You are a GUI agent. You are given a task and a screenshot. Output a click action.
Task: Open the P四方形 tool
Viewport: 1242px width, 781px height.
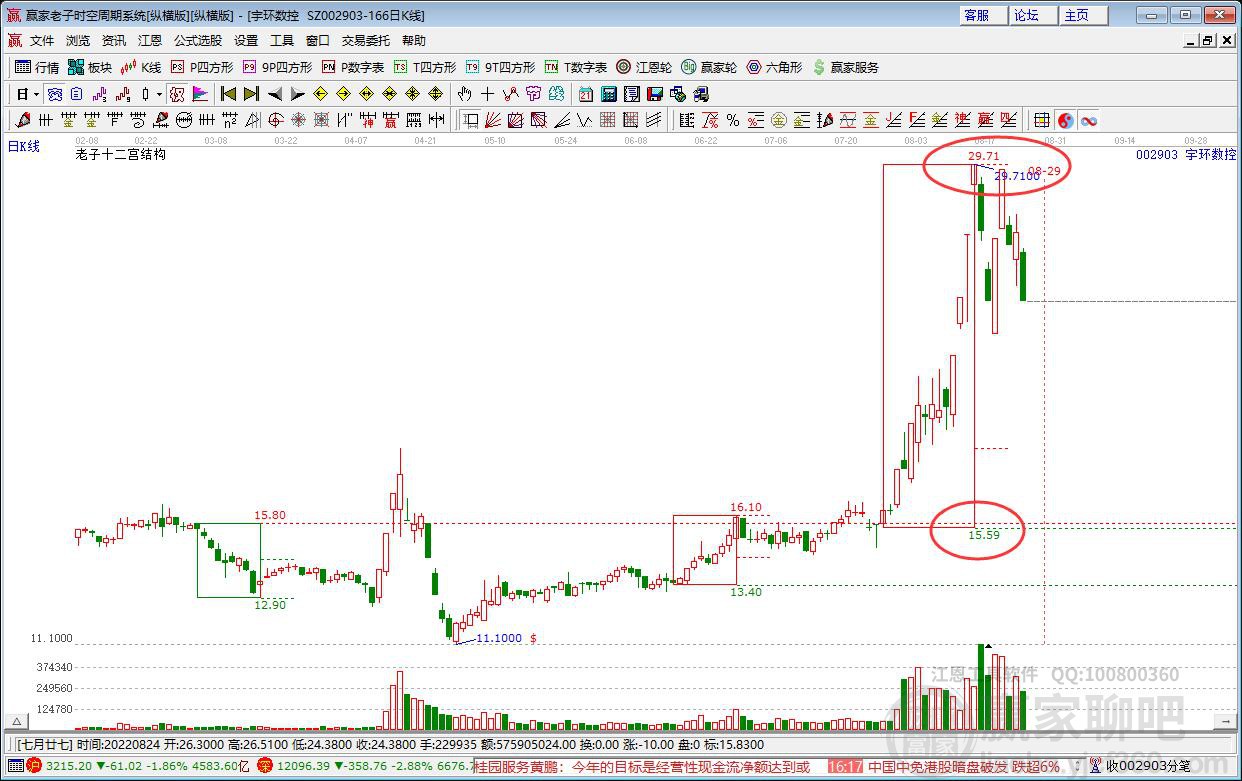click(201, 67)
